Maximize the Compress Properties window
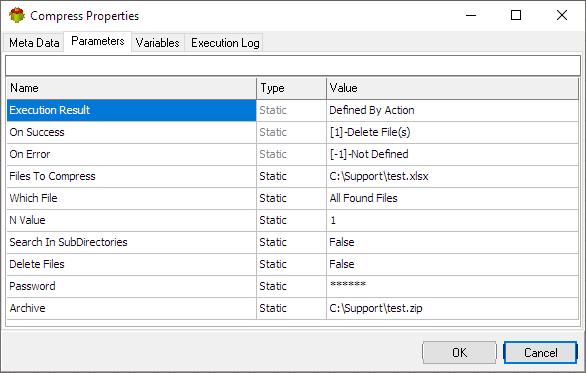The image size is (586, 373). 516,15
